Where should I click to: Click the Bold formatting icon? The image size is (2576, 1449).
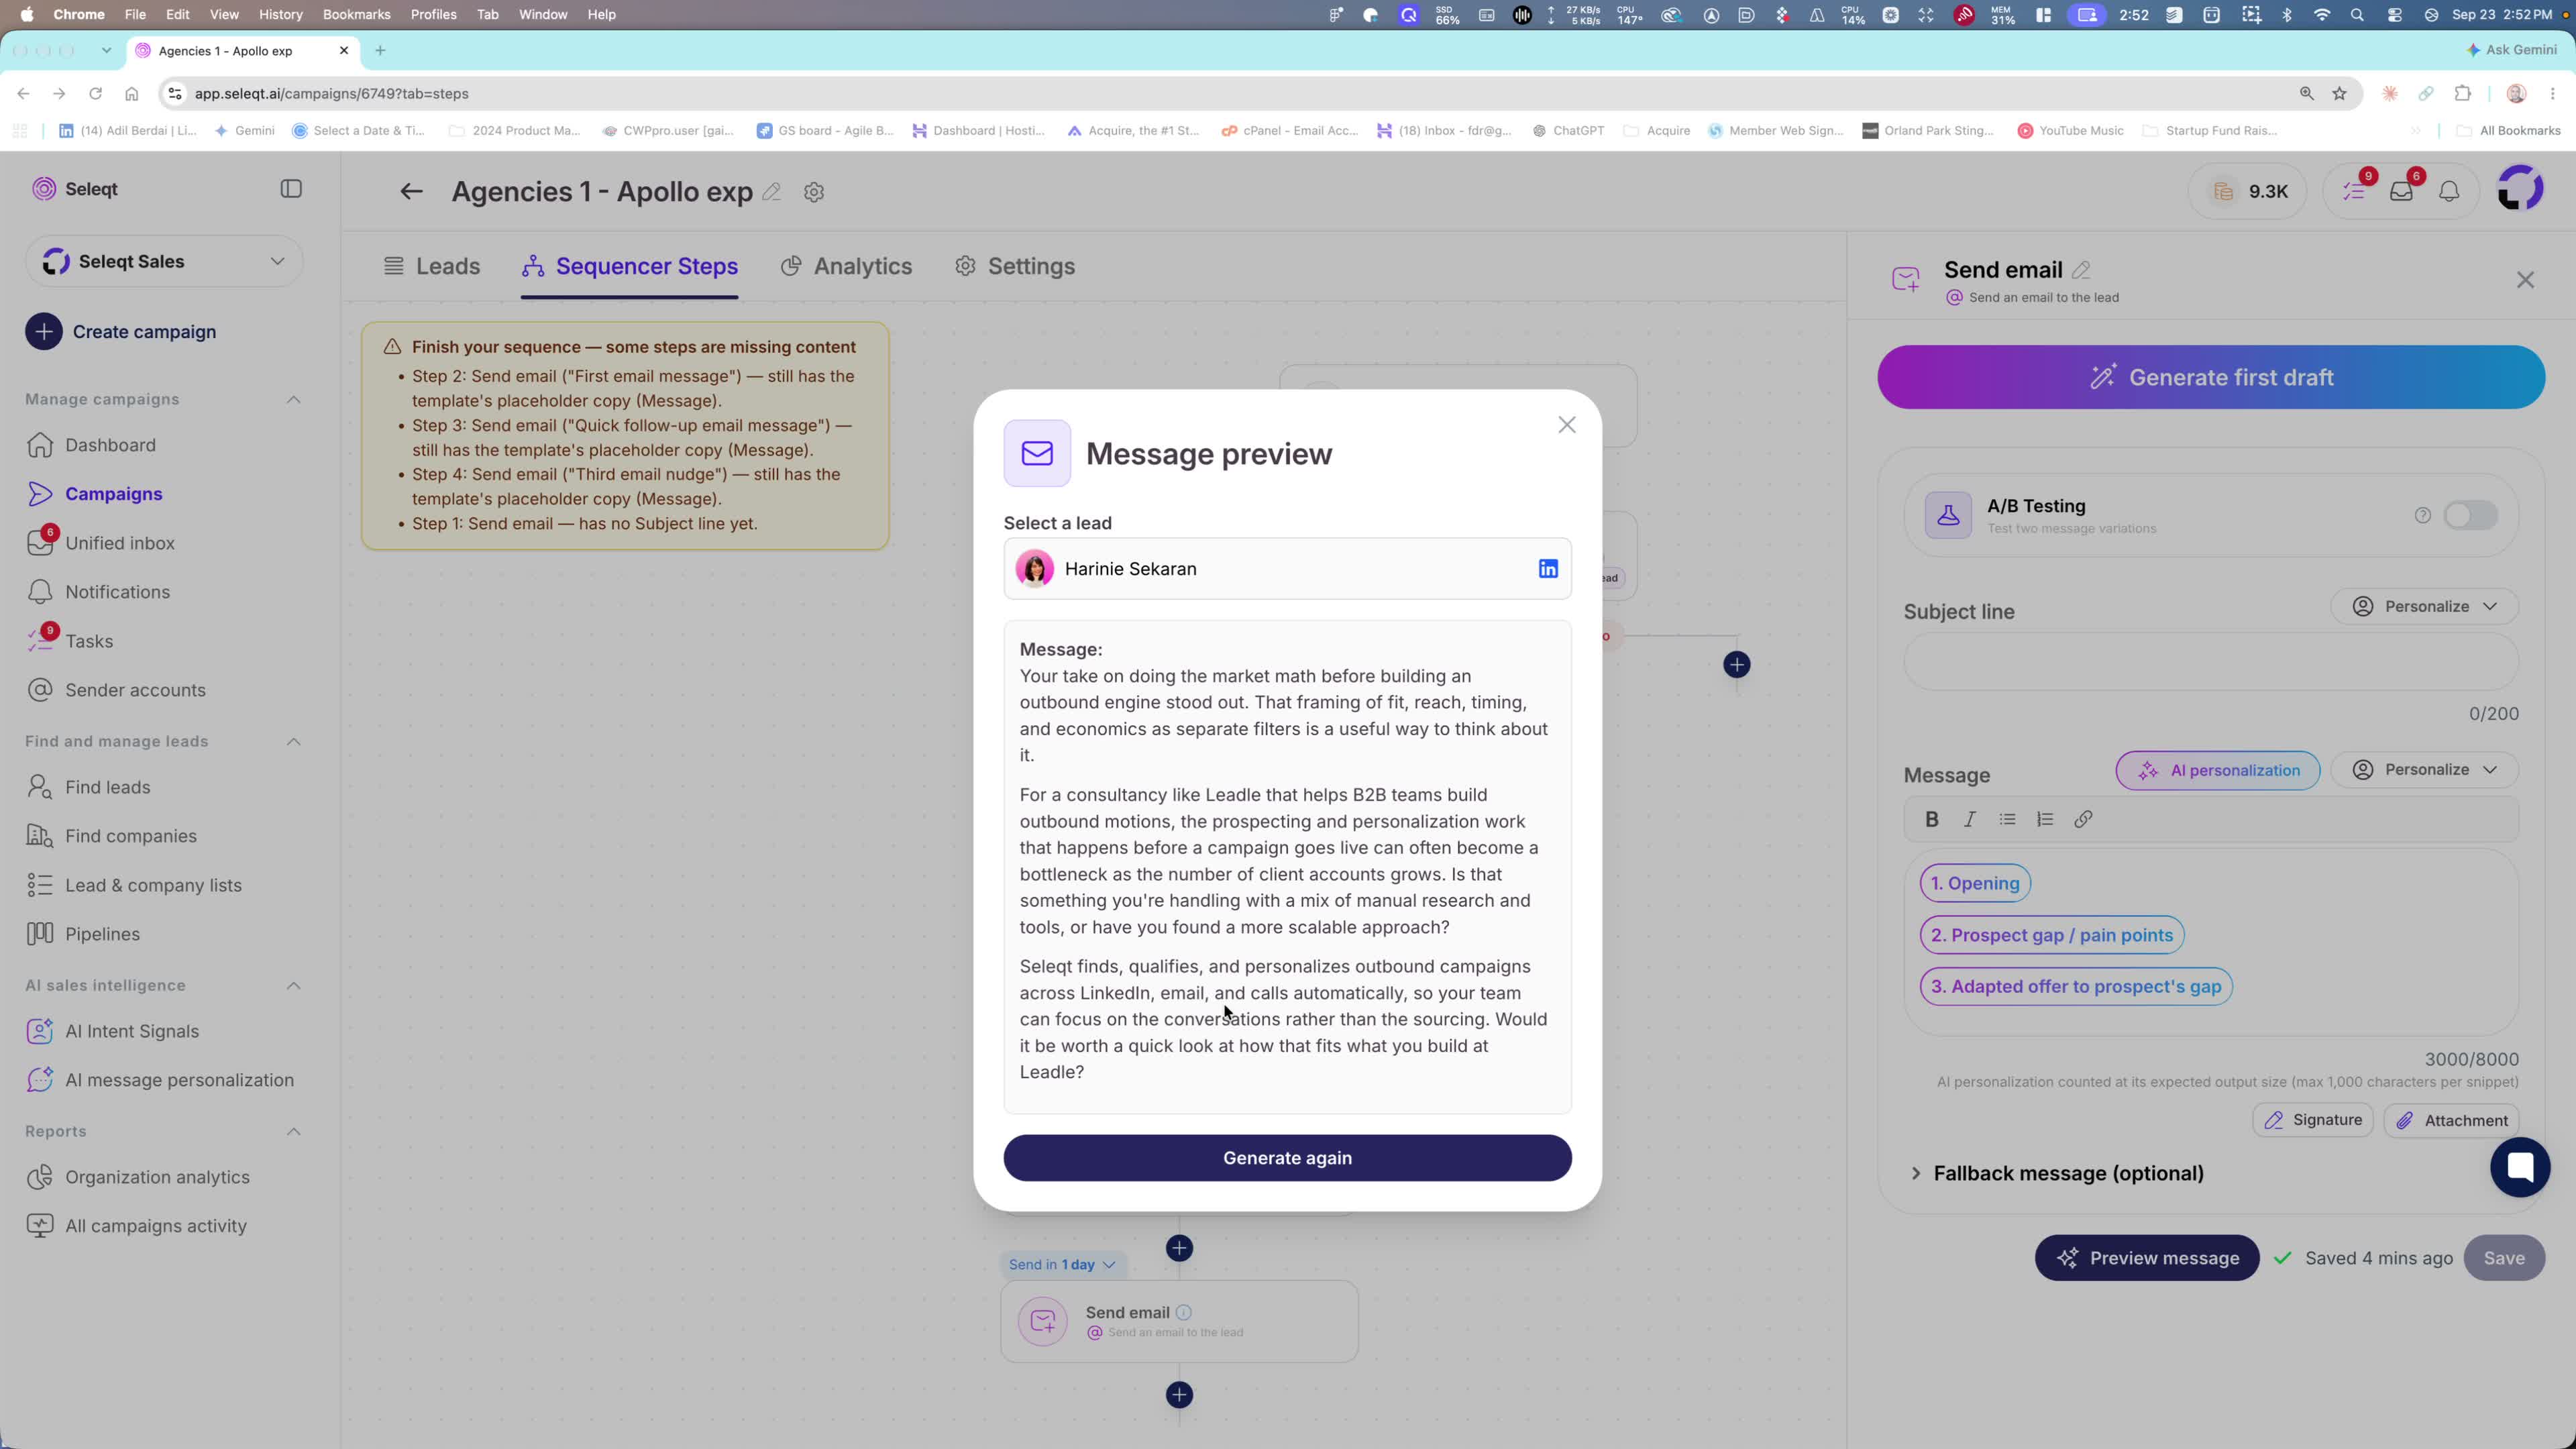(x=1932, y=819)
